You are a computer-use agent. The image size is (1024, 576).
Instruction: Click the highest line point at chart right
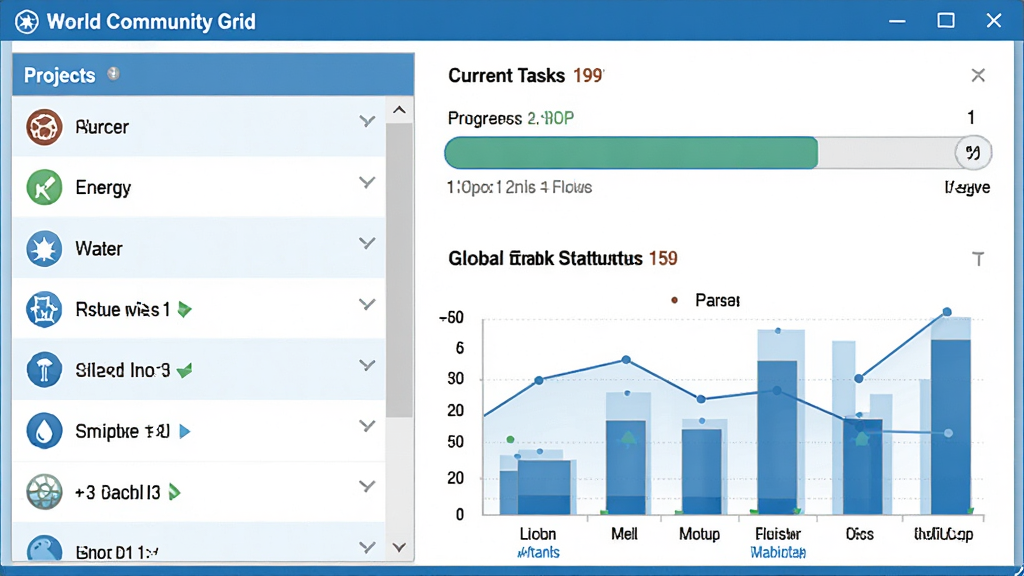pyautogui.click(x=947, y=312)
